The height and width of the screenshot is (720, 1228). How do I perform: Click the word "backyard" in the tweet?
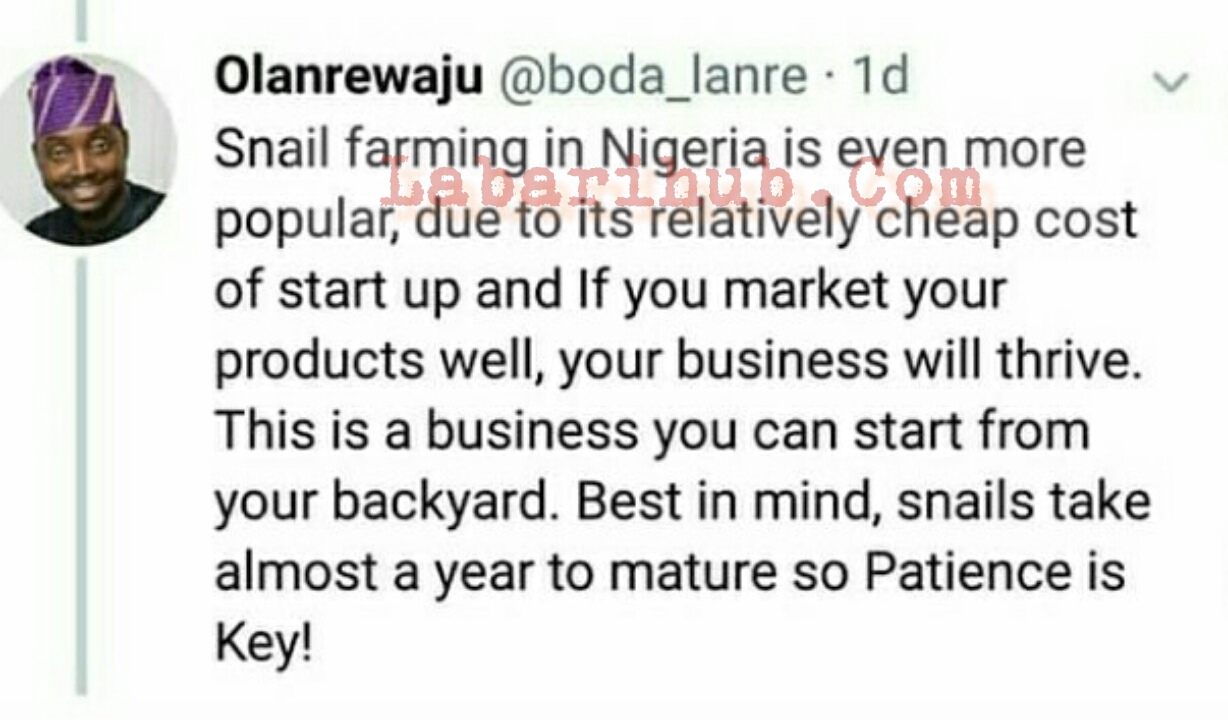click(441, 502)
